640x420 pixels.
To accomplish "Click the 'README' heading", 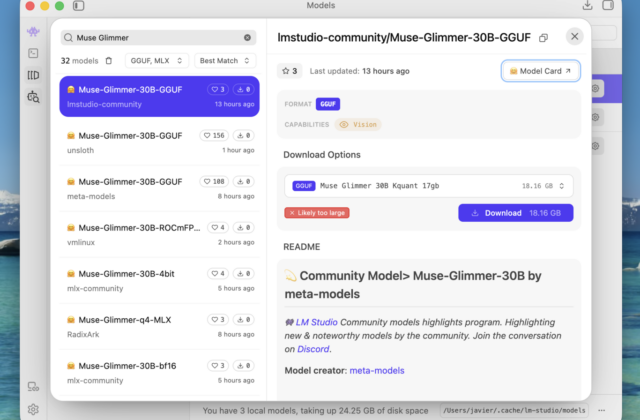I will pos(302,247).
